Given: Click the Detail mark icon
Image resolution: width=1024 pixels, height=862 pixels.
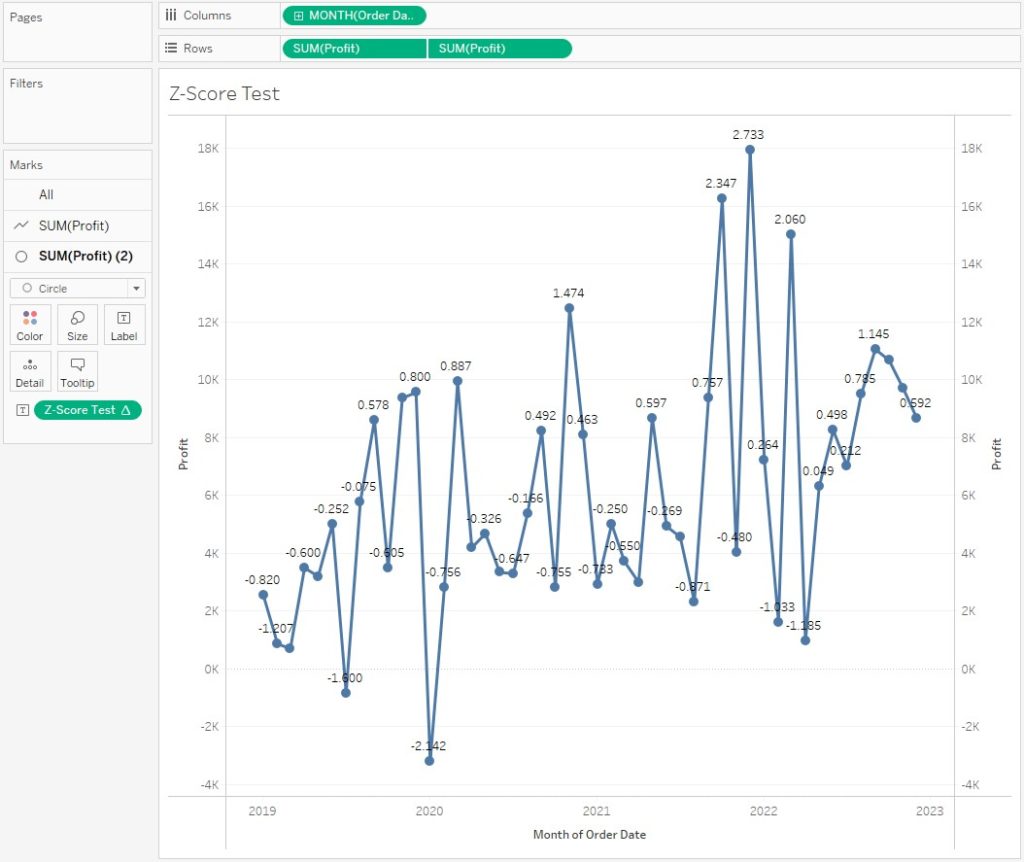Looking at the screenshot, I should pos(29,371).
